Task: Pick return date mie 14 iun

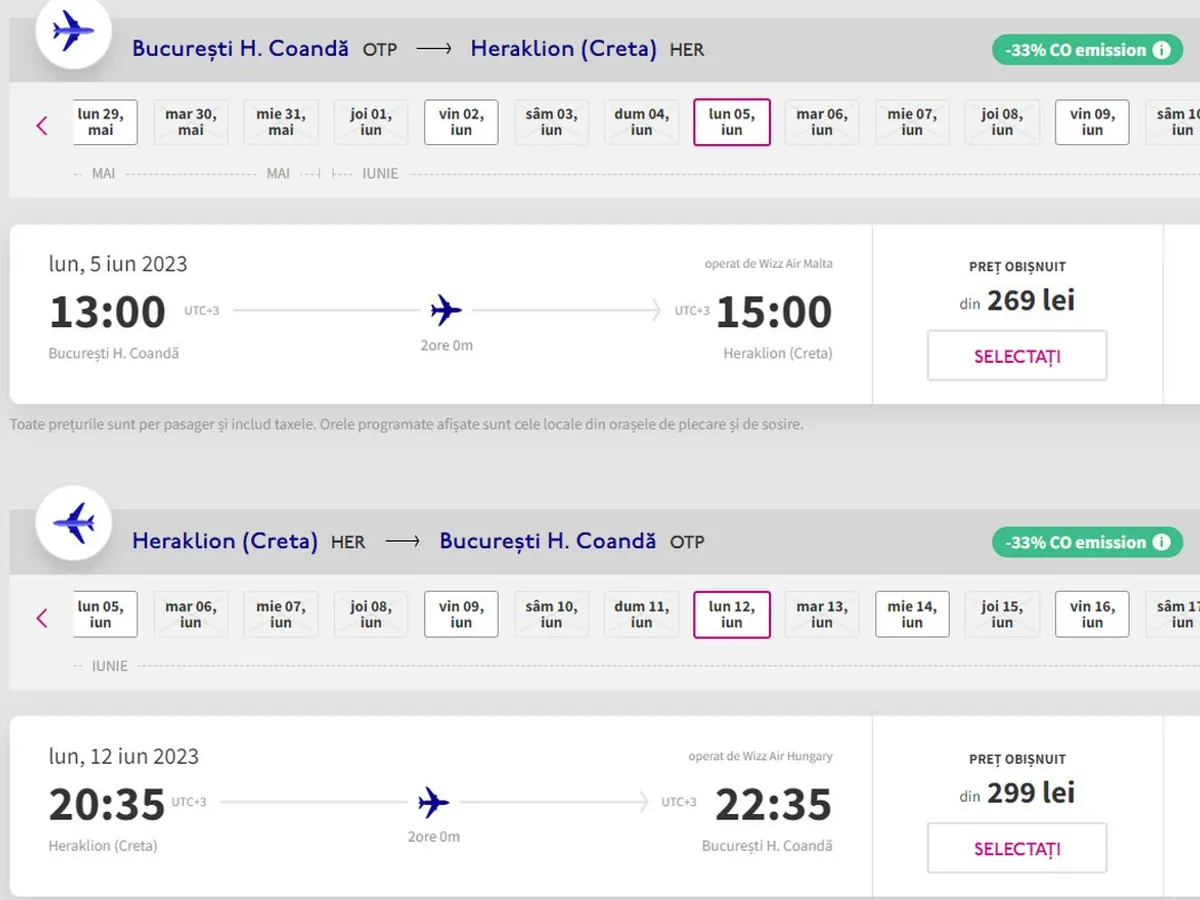Action: pos(912,614)
